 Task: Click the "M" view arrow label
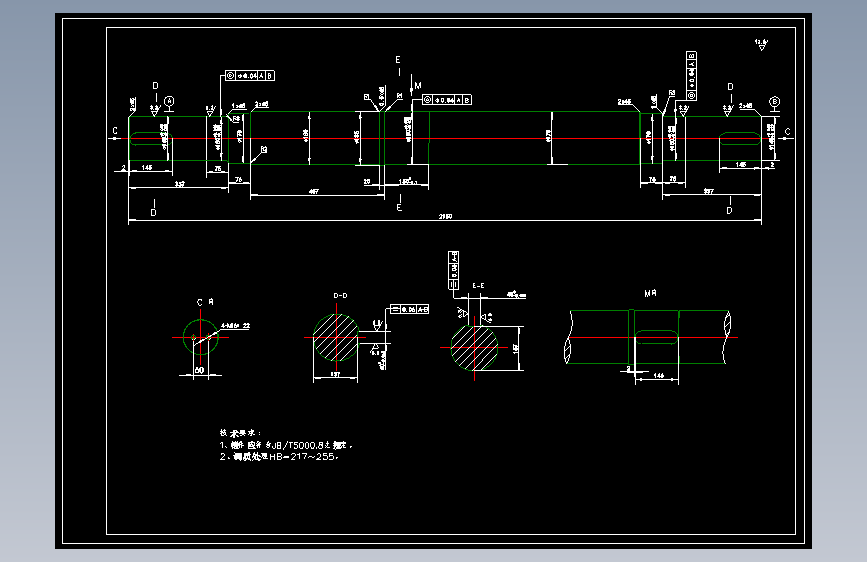[418, 86]
